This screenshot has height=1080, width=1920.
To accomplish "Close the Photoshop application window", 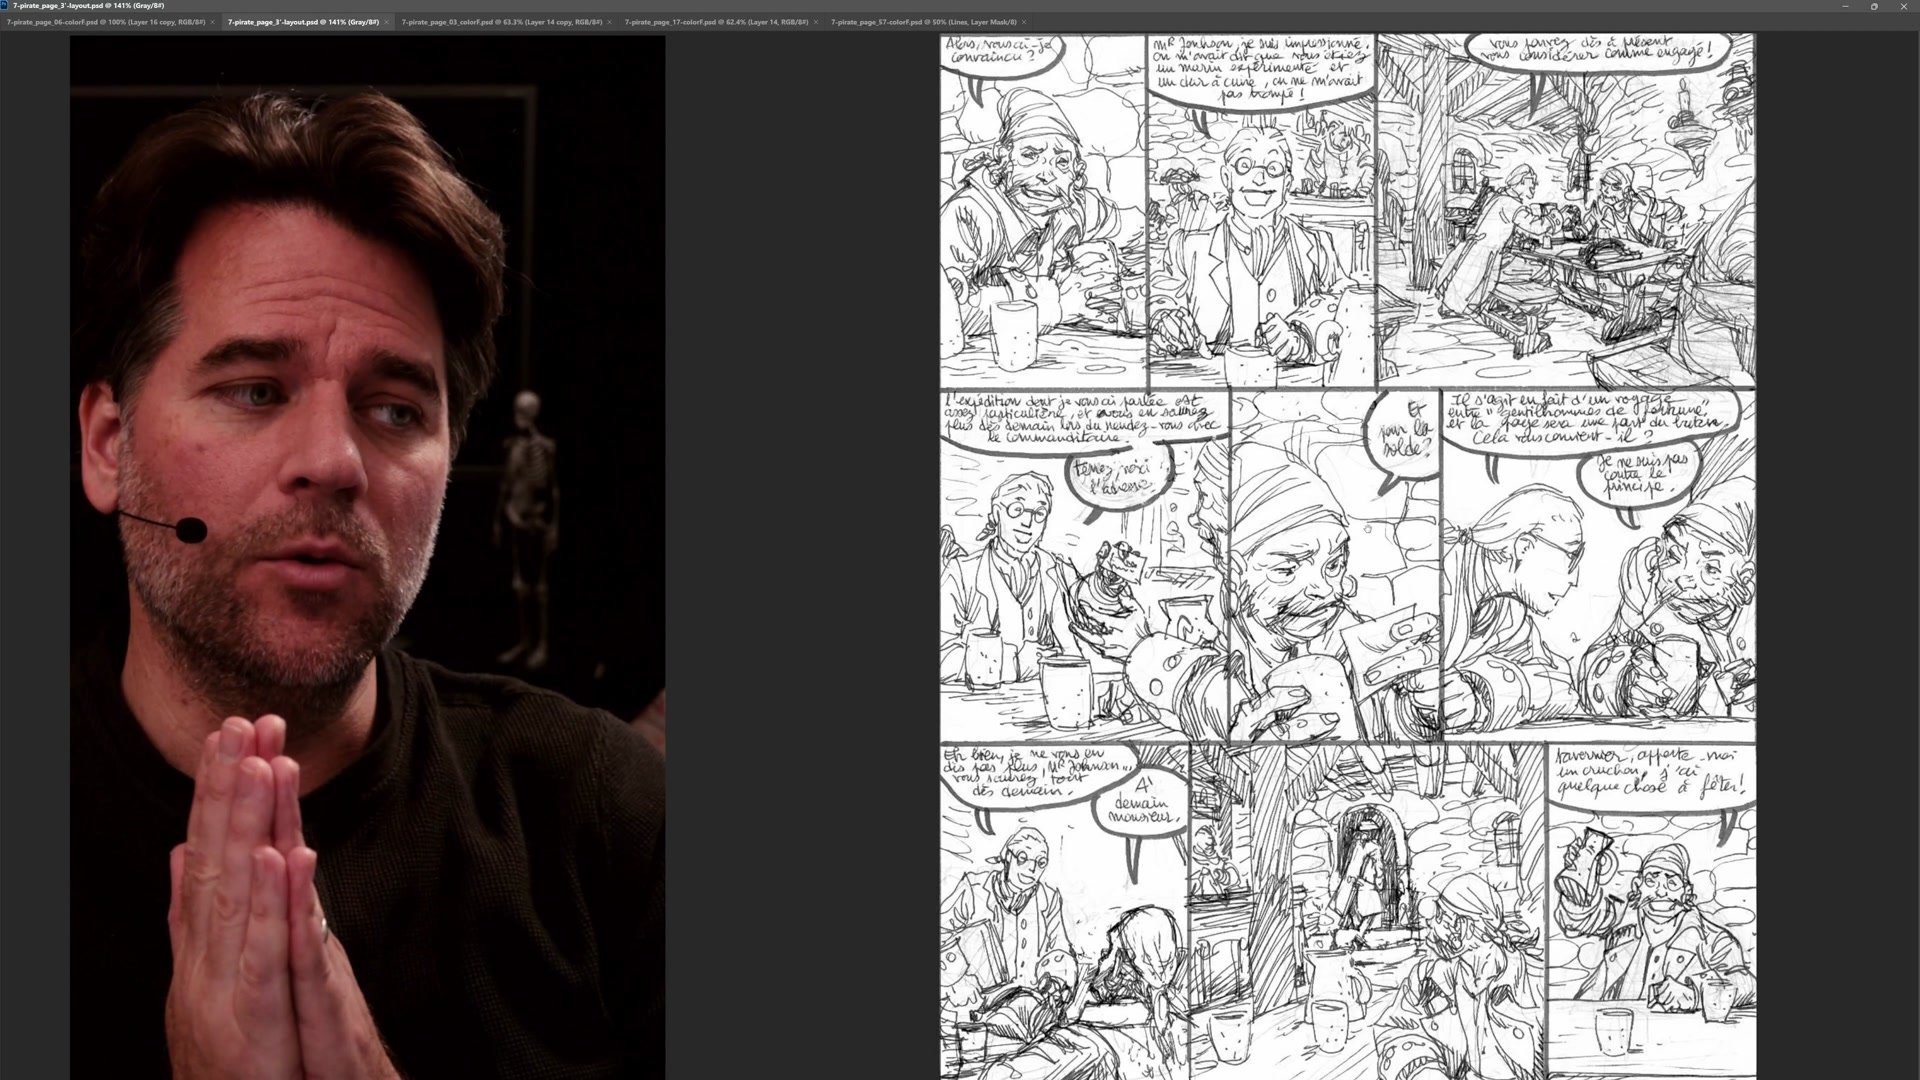I will 1903,6.
